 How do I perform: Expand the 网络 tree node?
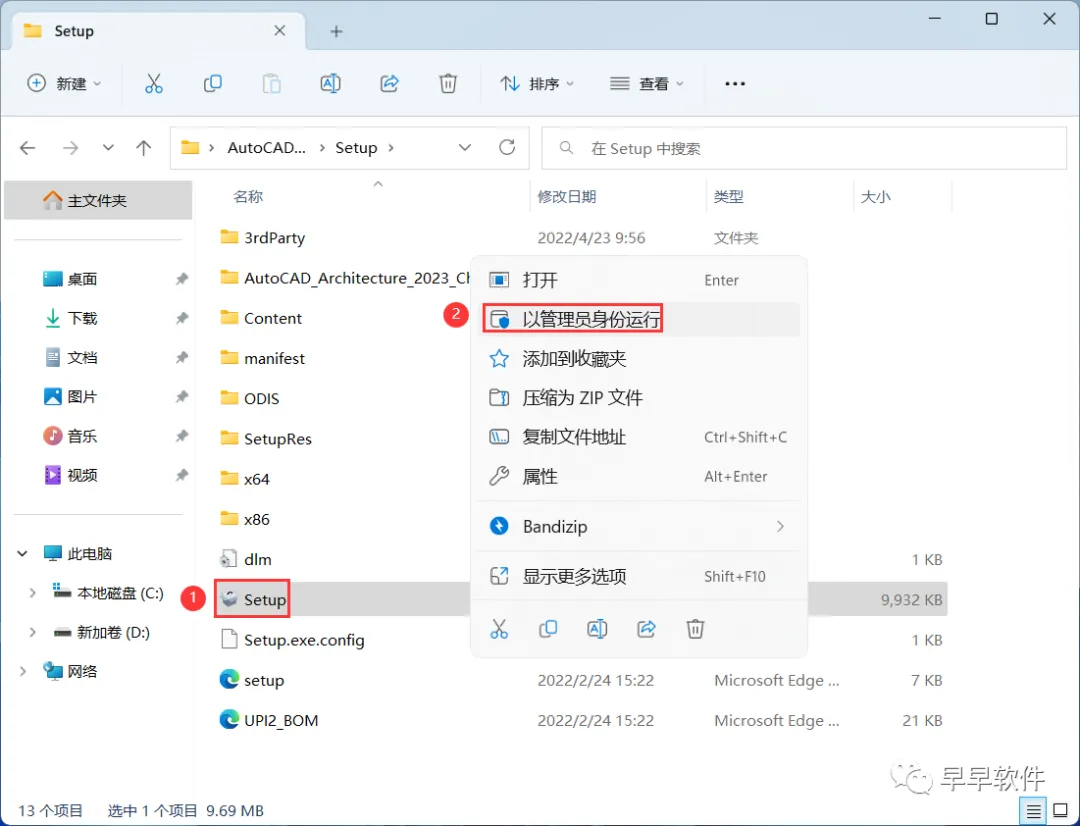point(22,671)
